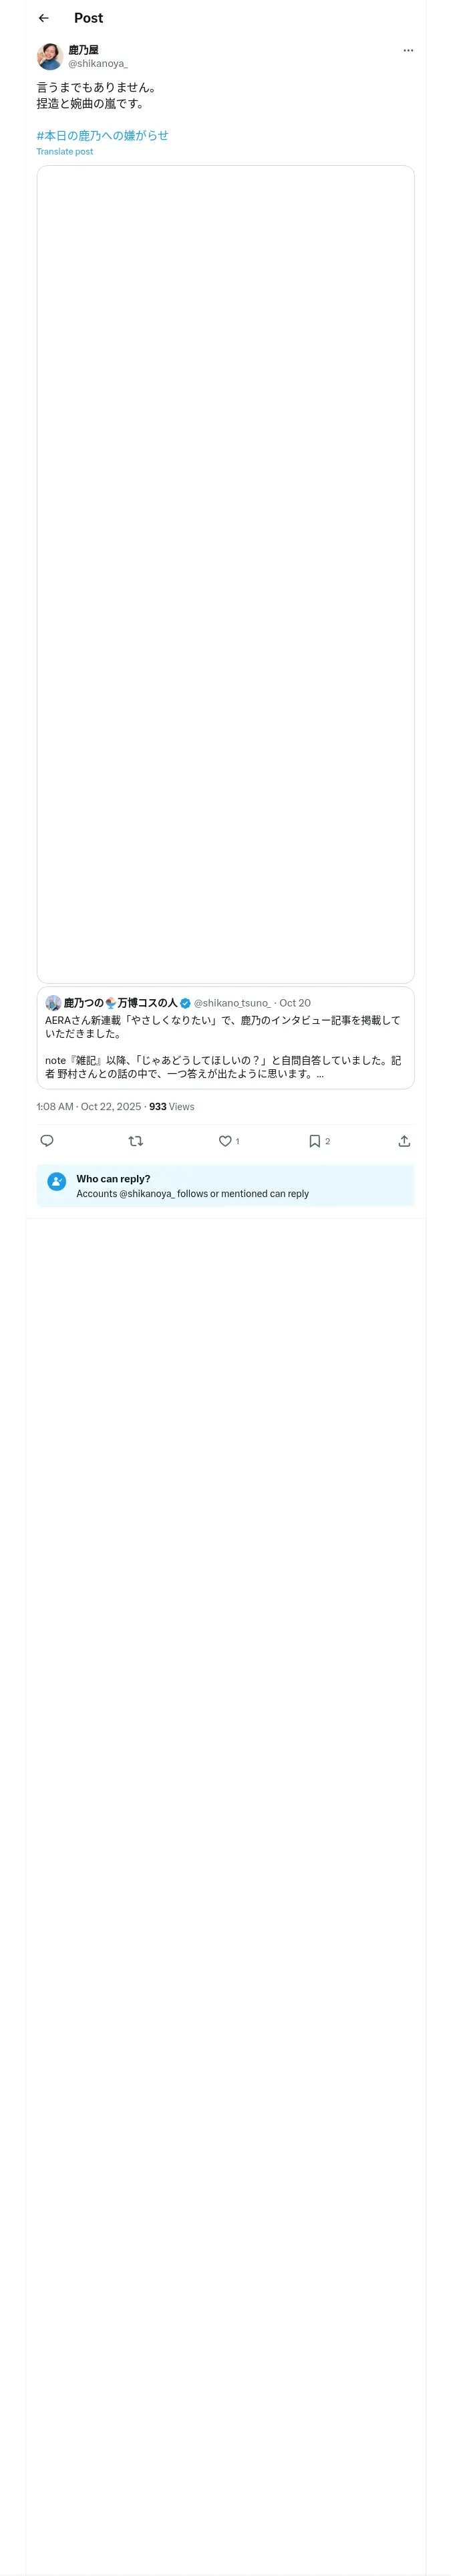Open the blank media image in the post
This screenshot has height=2576, width=451.
coord(225,574)
